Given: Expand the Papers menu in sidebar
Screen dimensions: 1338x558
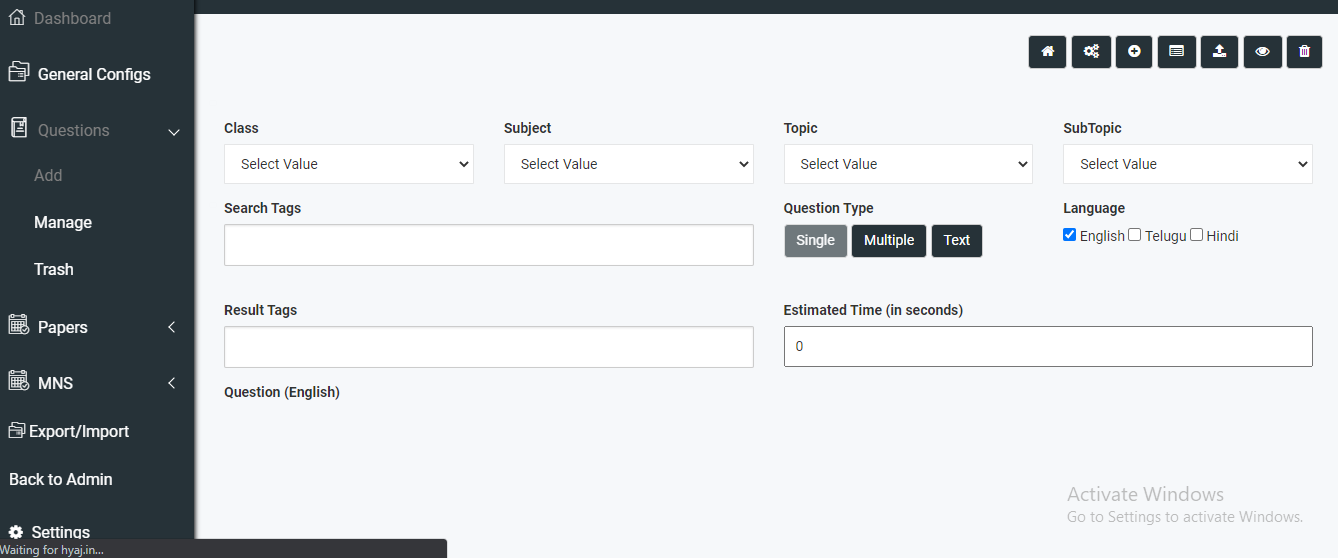Looking at the screenshot, I should click(63, 327).
